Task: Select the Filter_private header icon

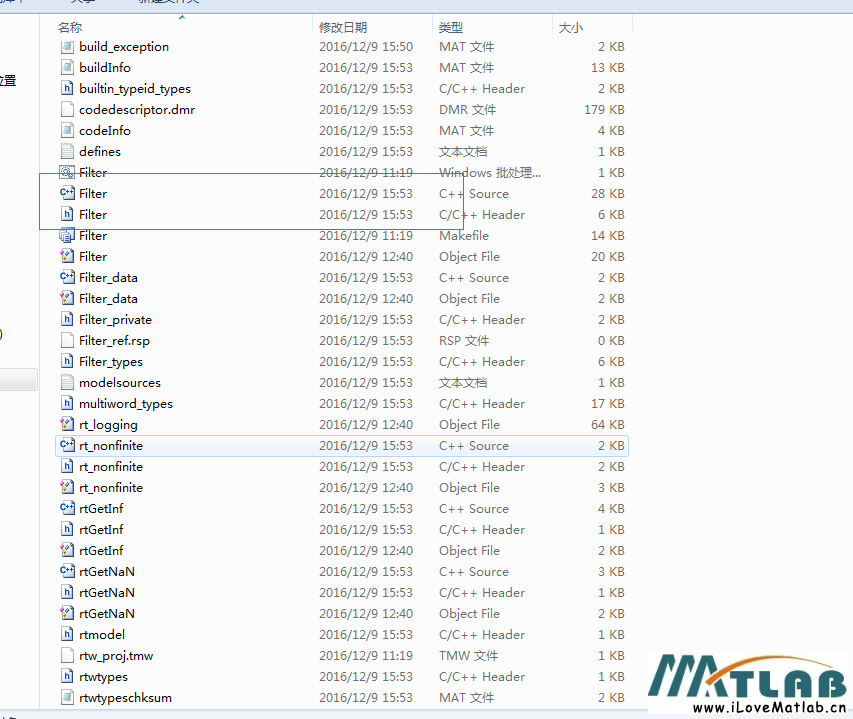Action: click(67, 320)
